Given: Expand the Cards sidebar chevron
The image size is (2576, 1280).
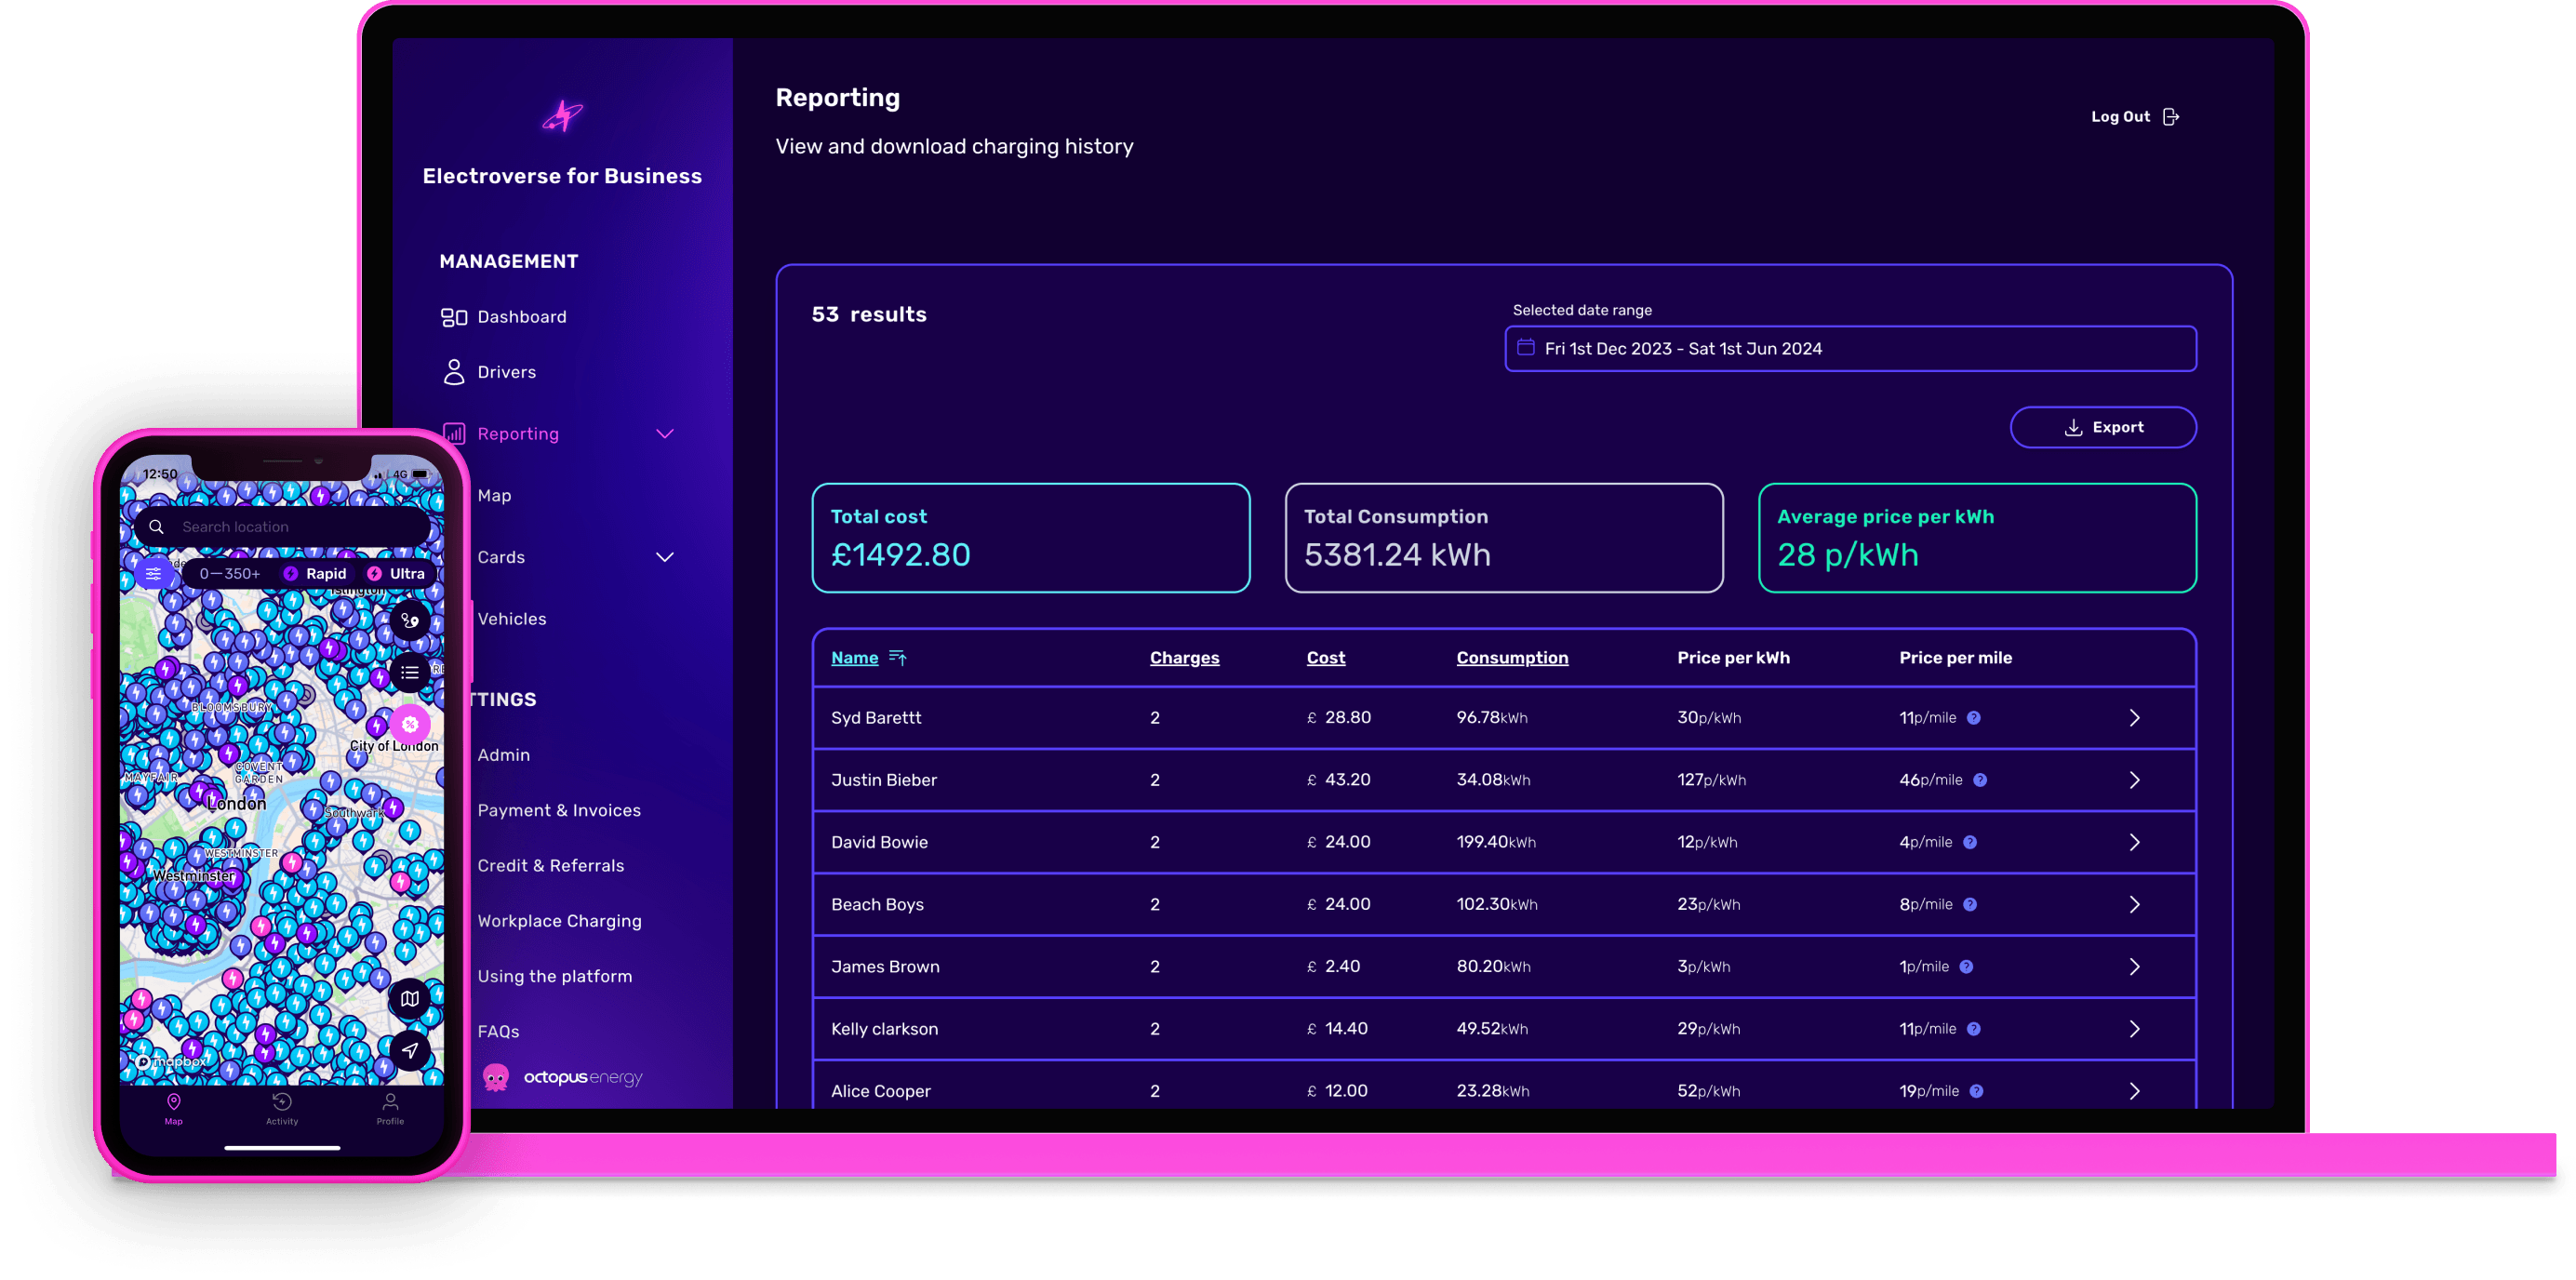Looking at the screenshot, I should [665, 557].
